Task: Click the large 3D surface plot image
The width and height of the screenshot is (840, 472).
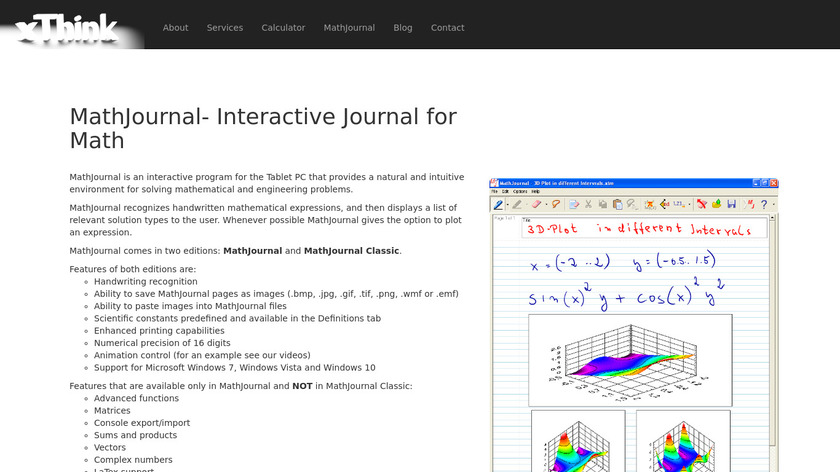Action: 630,360
